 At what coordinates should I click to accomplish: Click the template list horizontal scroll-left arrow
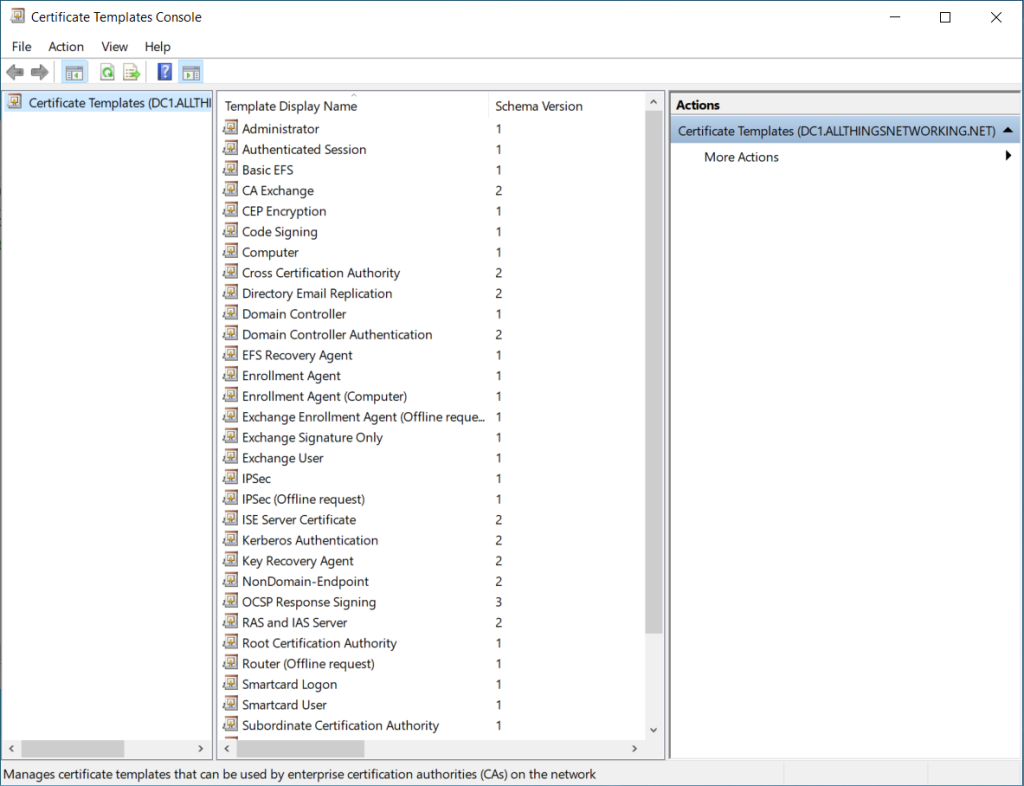(x=227, y=748)
